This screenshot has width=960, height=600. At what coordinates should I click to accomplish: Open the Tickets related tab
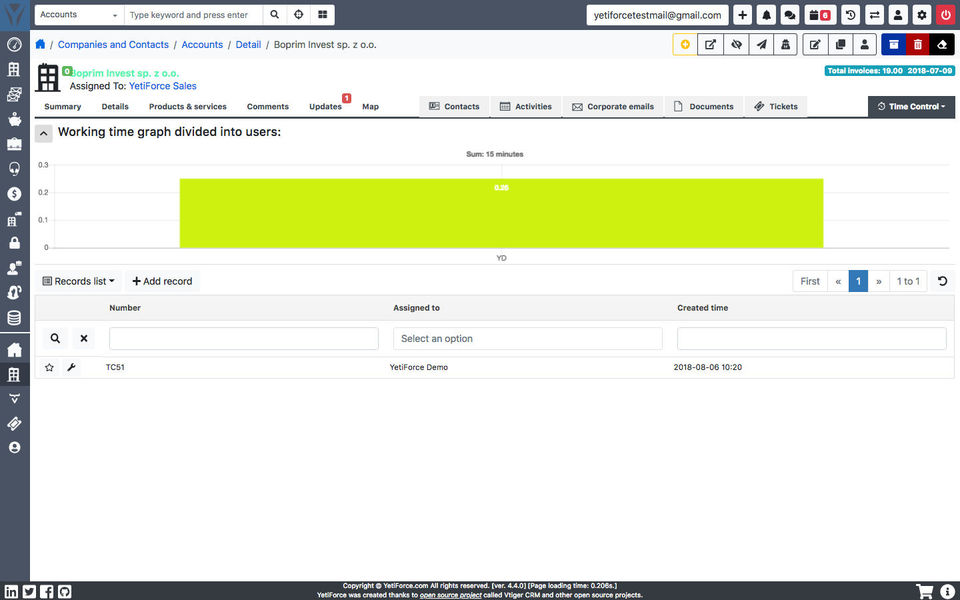(x=776, y=107)
